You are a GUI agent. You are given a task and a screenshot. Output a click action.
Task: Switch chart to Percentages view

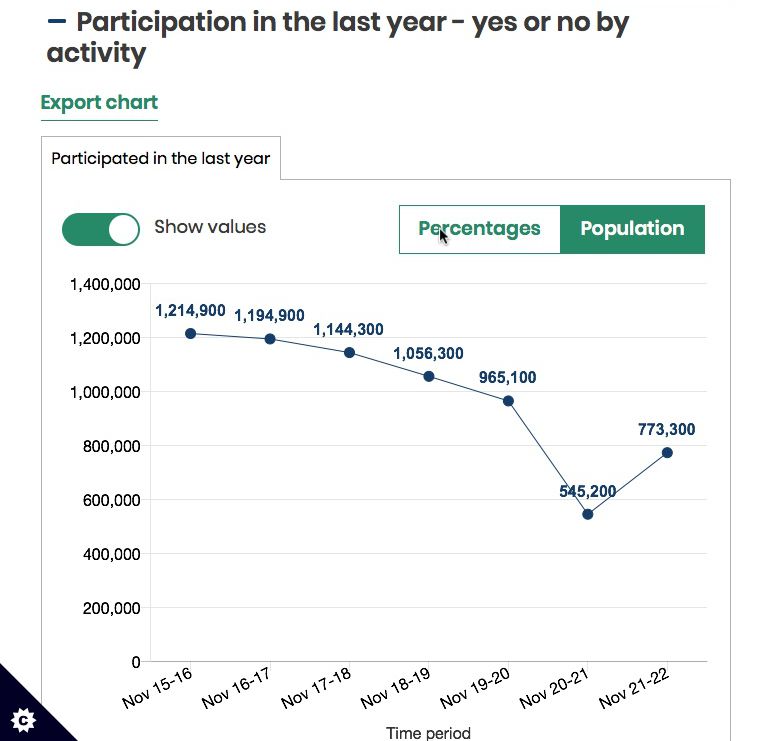click(x=480, y=229)
